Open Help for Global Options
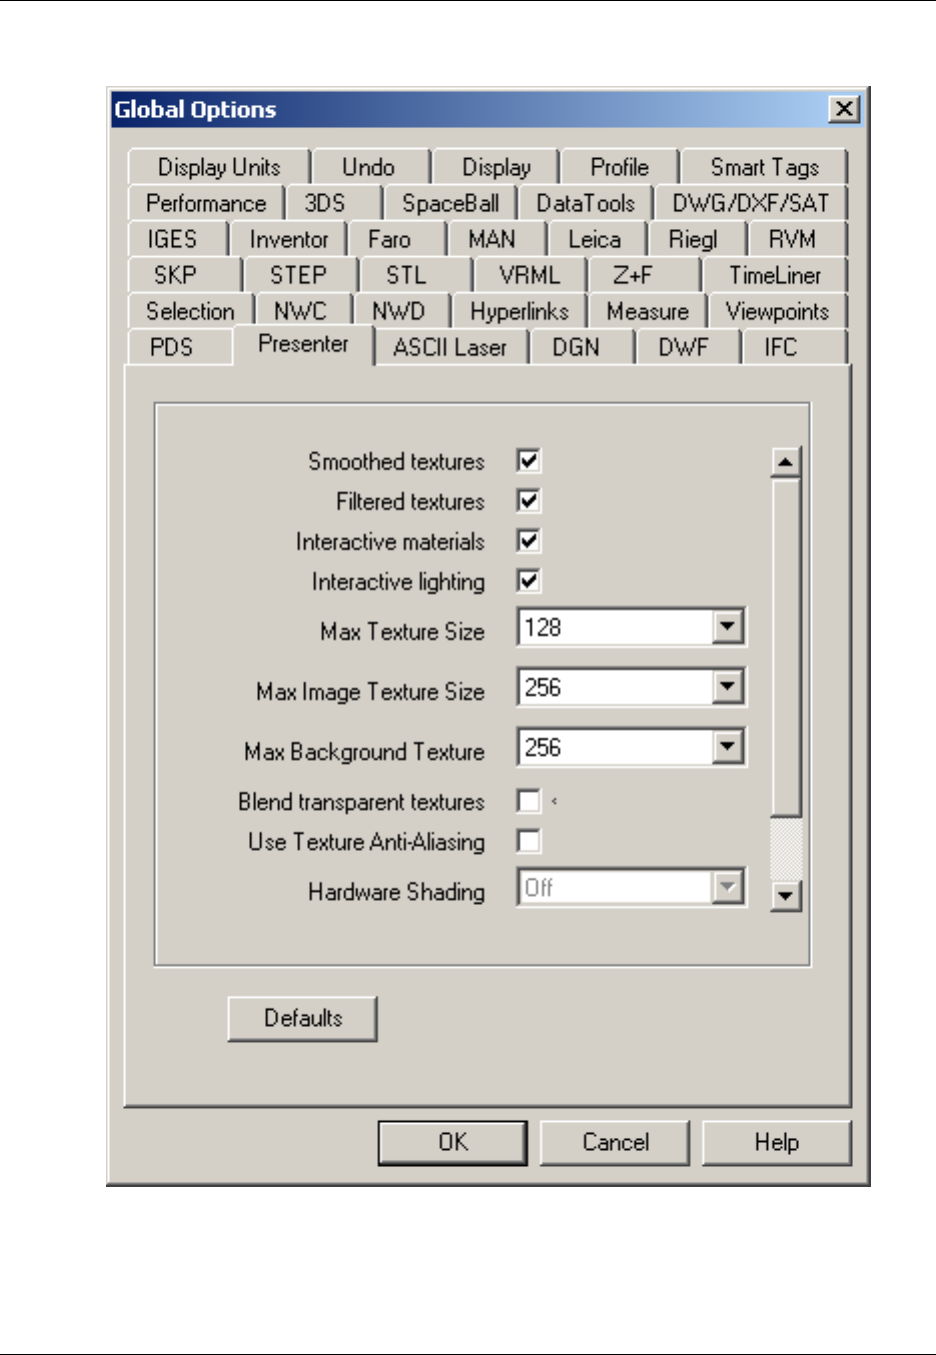936x1355 pixels. coord(777,1142)
